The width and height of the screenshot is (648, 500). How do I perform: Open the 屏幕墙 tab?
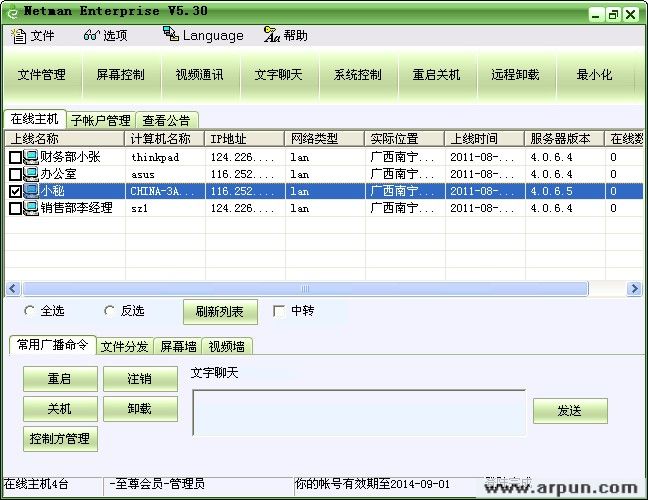click(178, 347)
